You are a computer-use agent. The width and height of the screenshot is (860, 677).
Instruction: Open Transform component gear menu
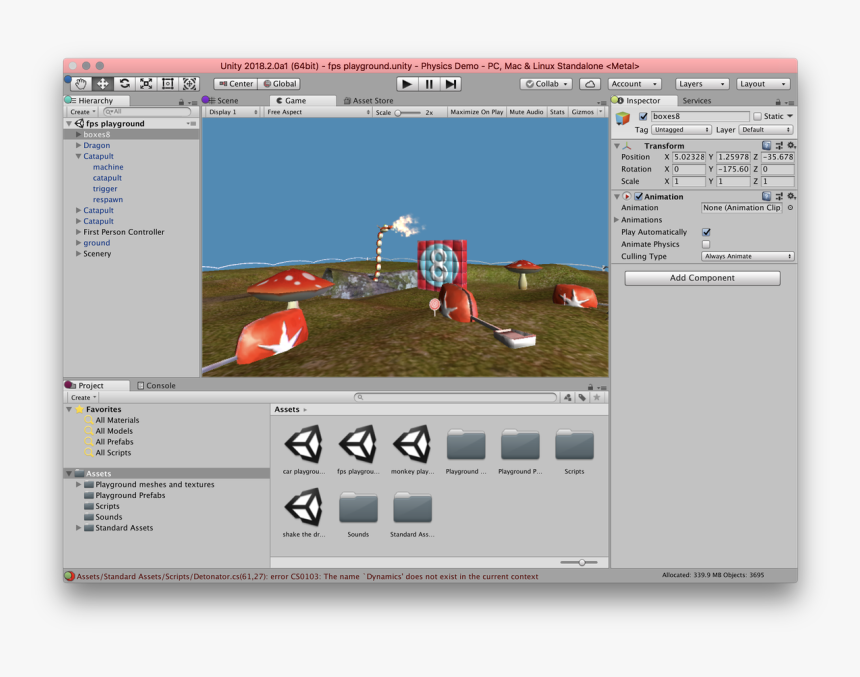[791, 145]
